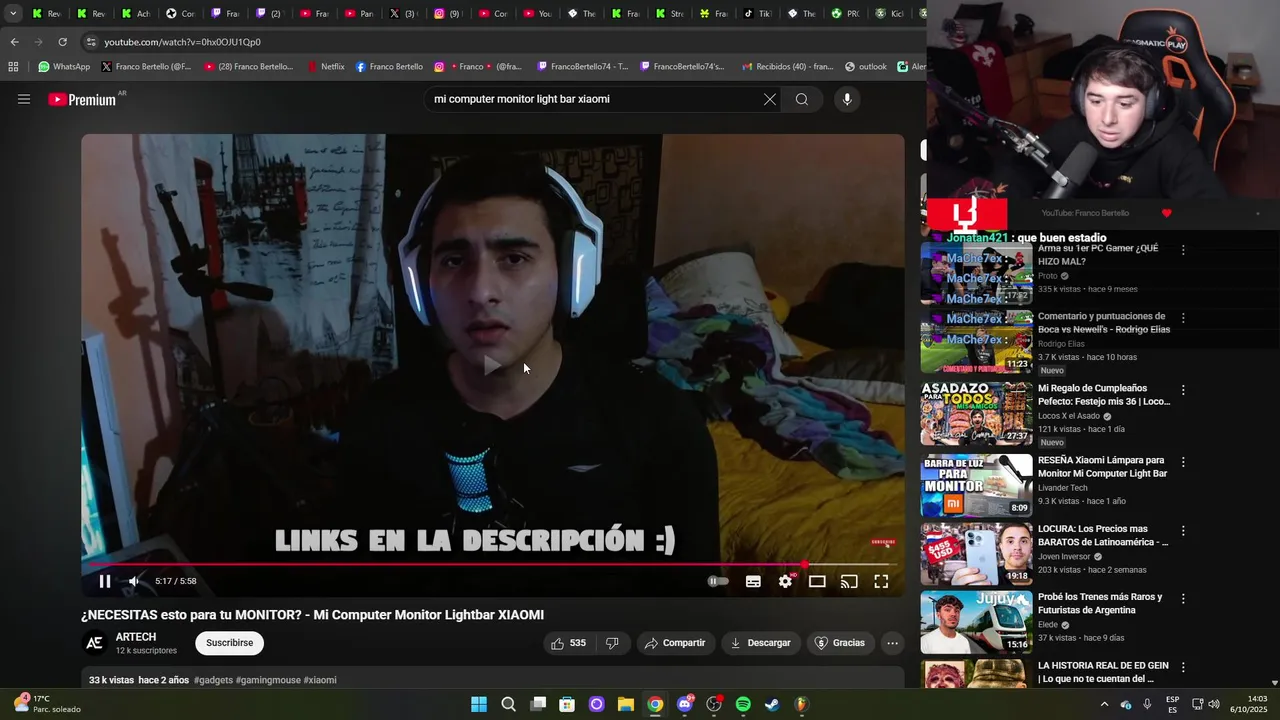Viewport: 1280px width, 720px height.
Task: Enter fullscreen mode in the player
Action: tap(881, 581)
